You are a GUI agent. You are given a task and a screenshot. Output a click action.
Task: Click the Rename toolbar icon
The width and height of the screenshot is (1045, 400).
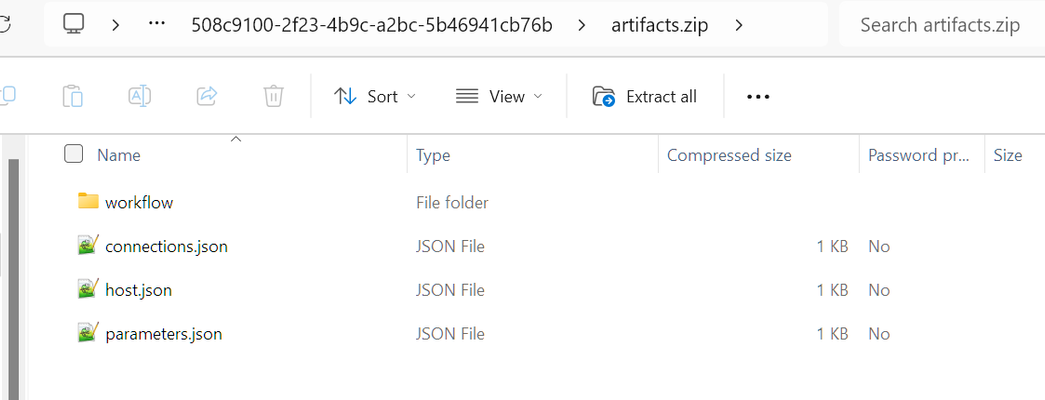click(x=139, y=97)
